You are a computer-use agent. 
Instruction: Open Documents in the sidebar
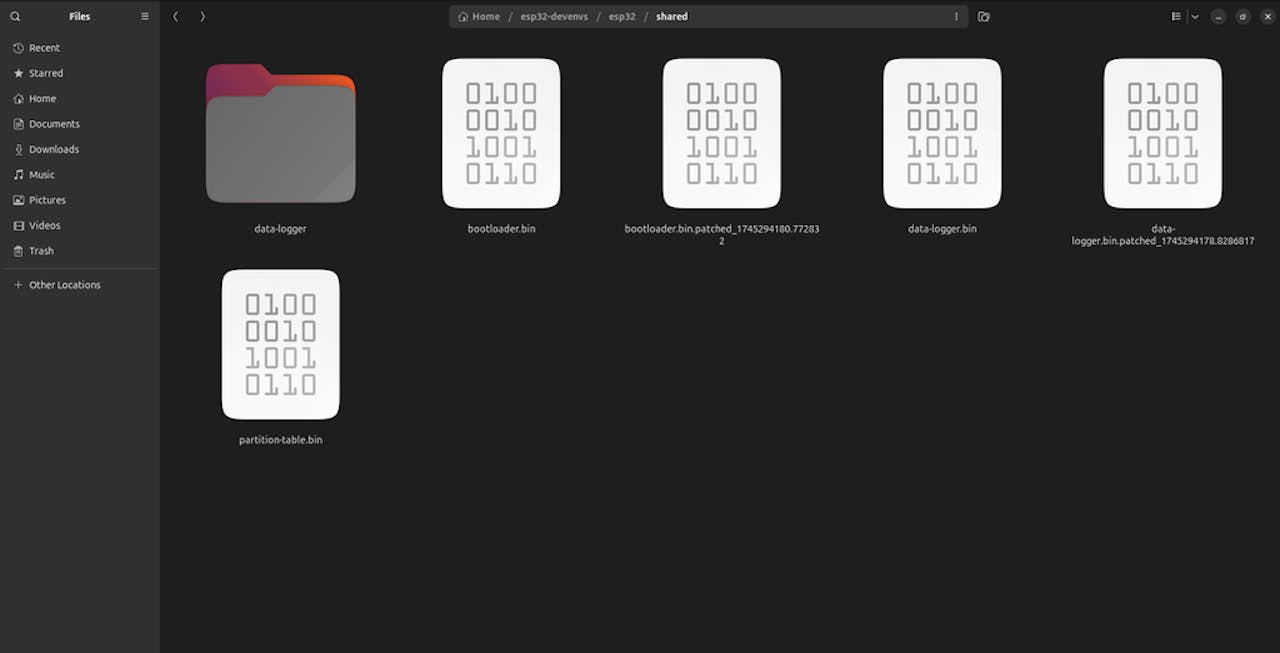coord(80,124)
